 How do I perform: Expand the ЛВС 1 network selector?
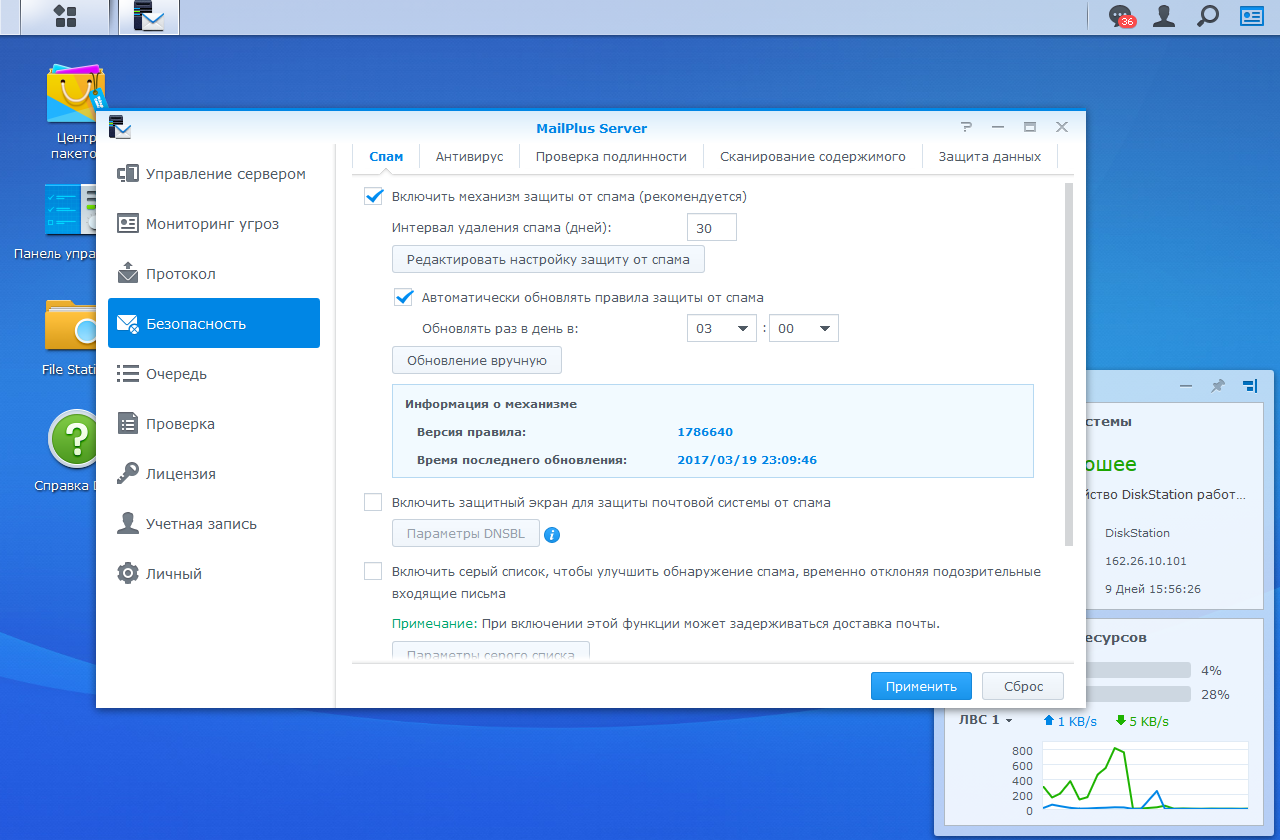pos(986,720)
